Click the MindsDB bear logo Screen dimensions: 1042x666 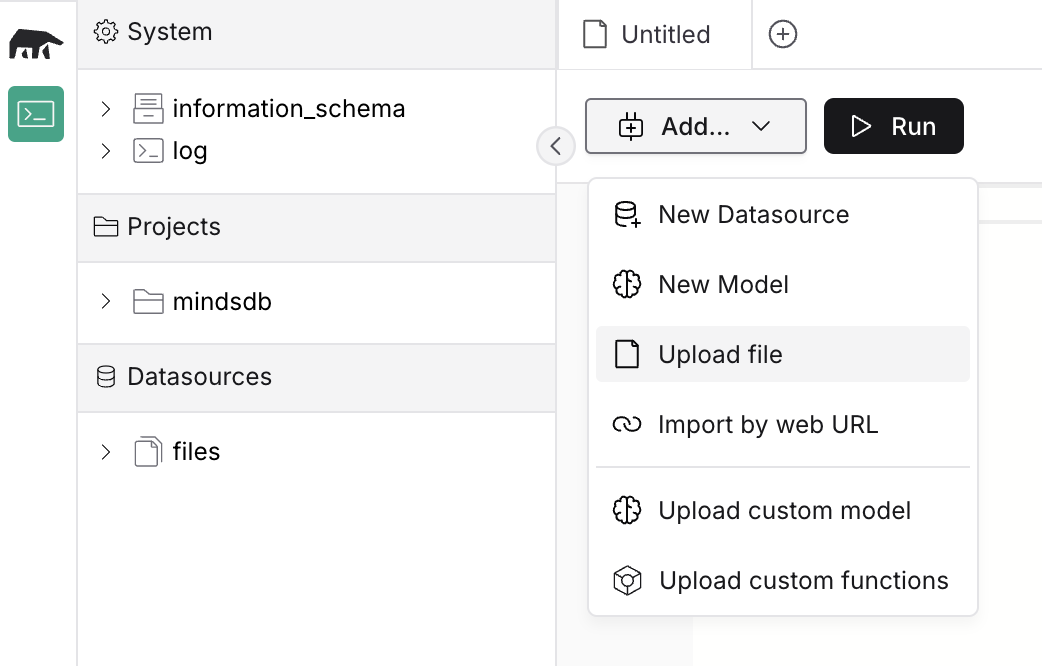click(x=36, y=44)
